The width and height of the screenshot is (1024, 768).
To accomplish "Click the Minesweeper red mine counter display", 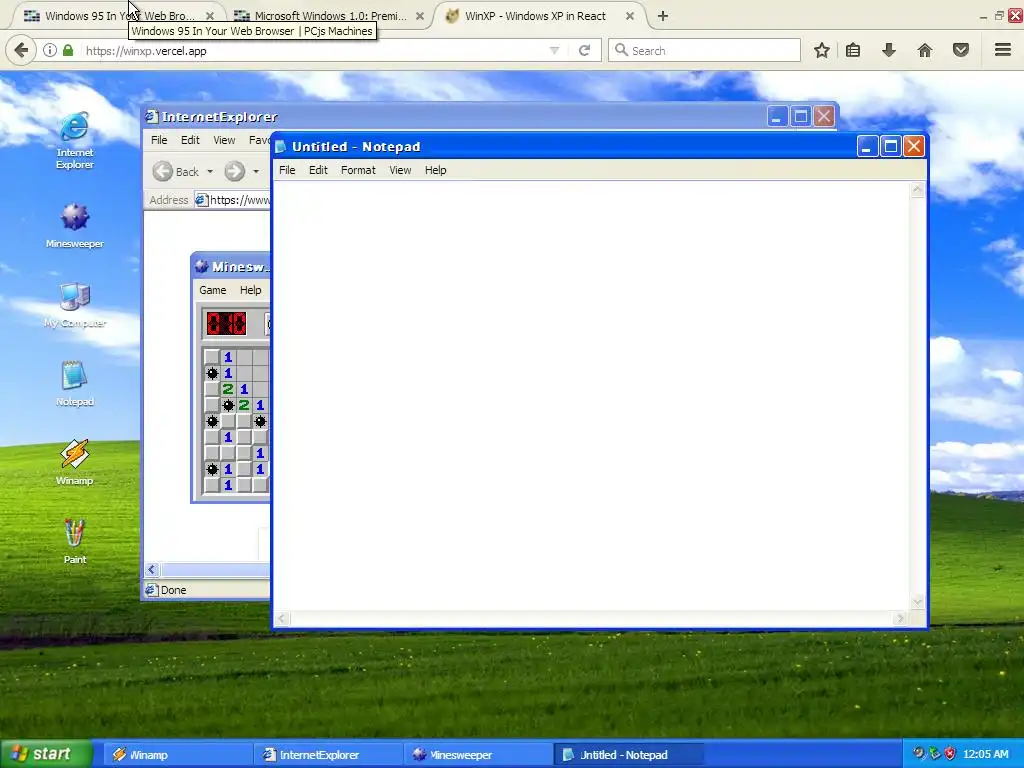I will [x=227, y=323].
